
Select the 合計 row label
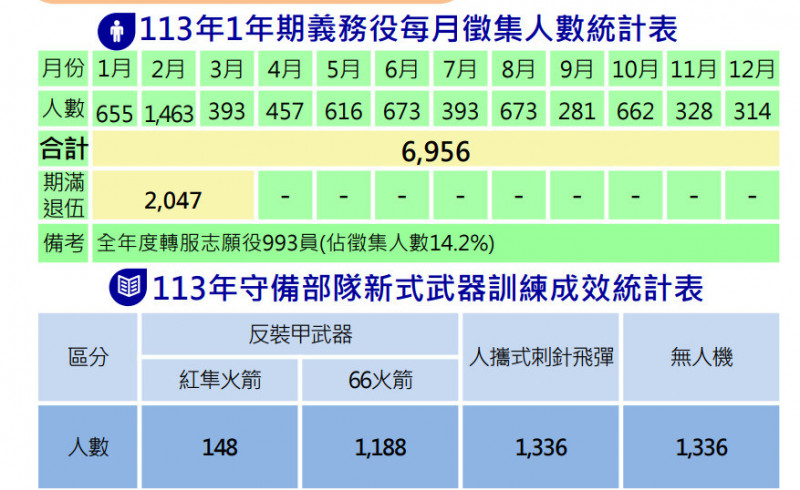click(x=63, y=151)
